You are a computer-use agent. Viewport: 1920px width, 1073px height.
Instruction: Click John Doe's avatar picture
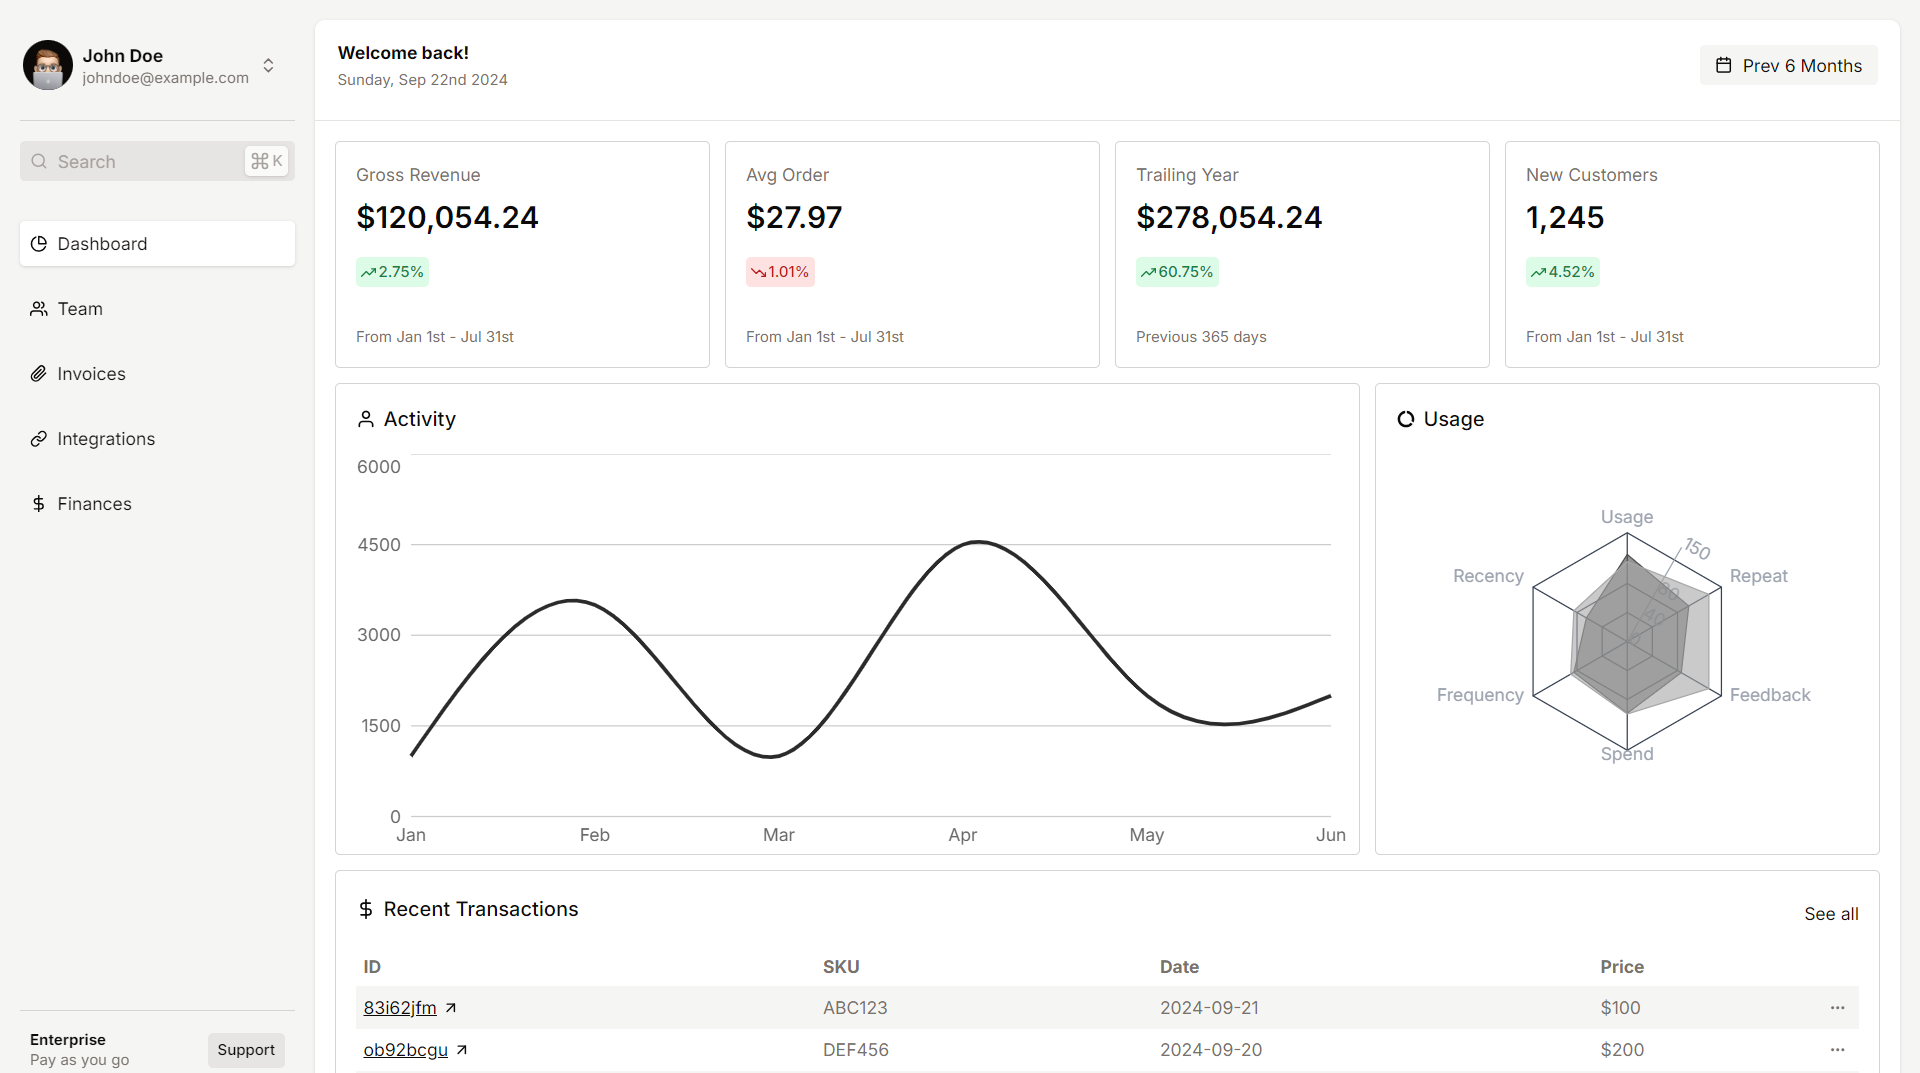click(x=48, y=65)
